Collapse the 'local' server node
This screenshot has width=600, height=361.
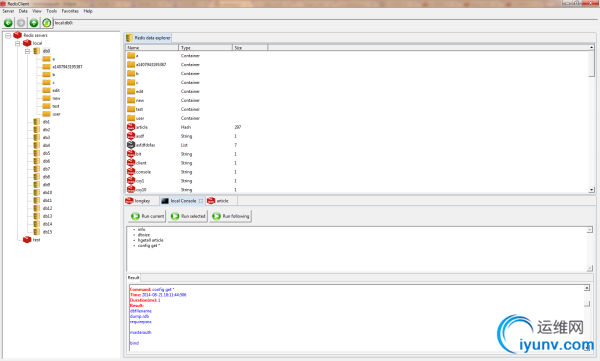click(18, 43)
